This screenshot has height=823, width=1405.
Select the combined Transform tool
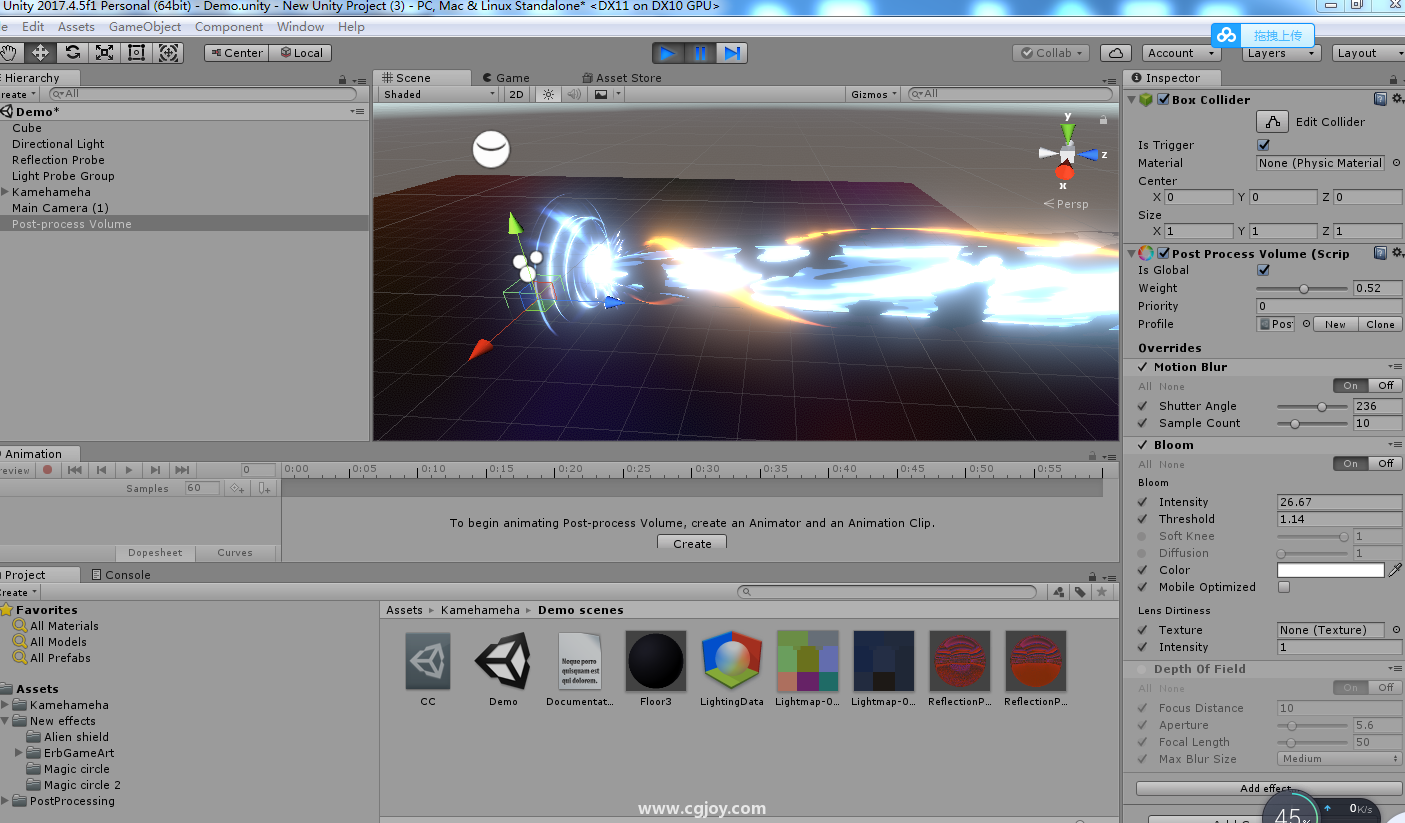[168, 53]
